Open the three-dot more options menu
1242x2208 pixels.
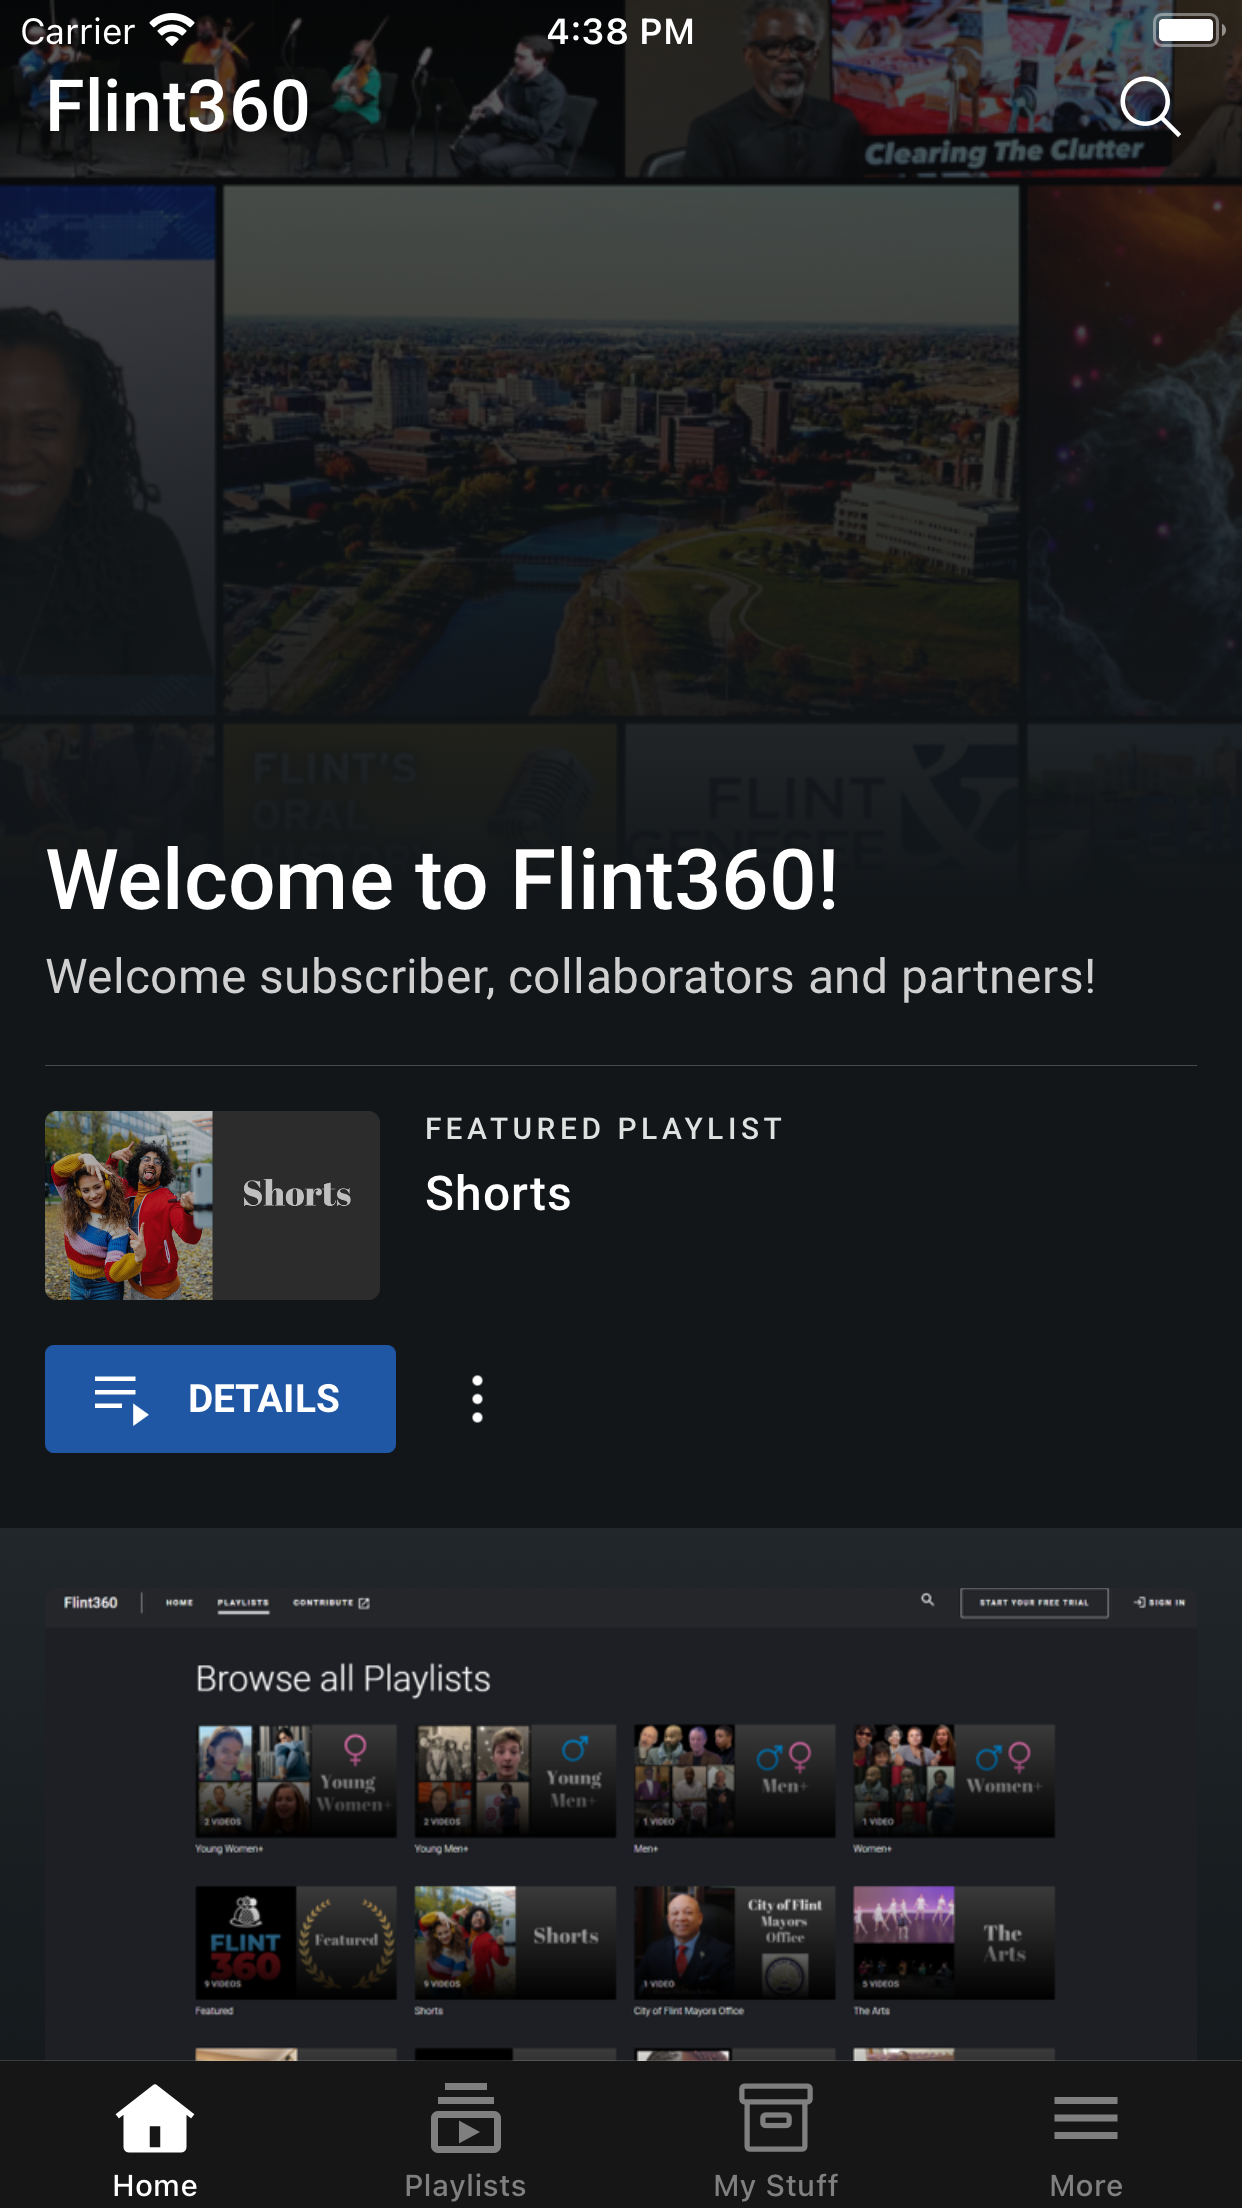point(477,1398)
